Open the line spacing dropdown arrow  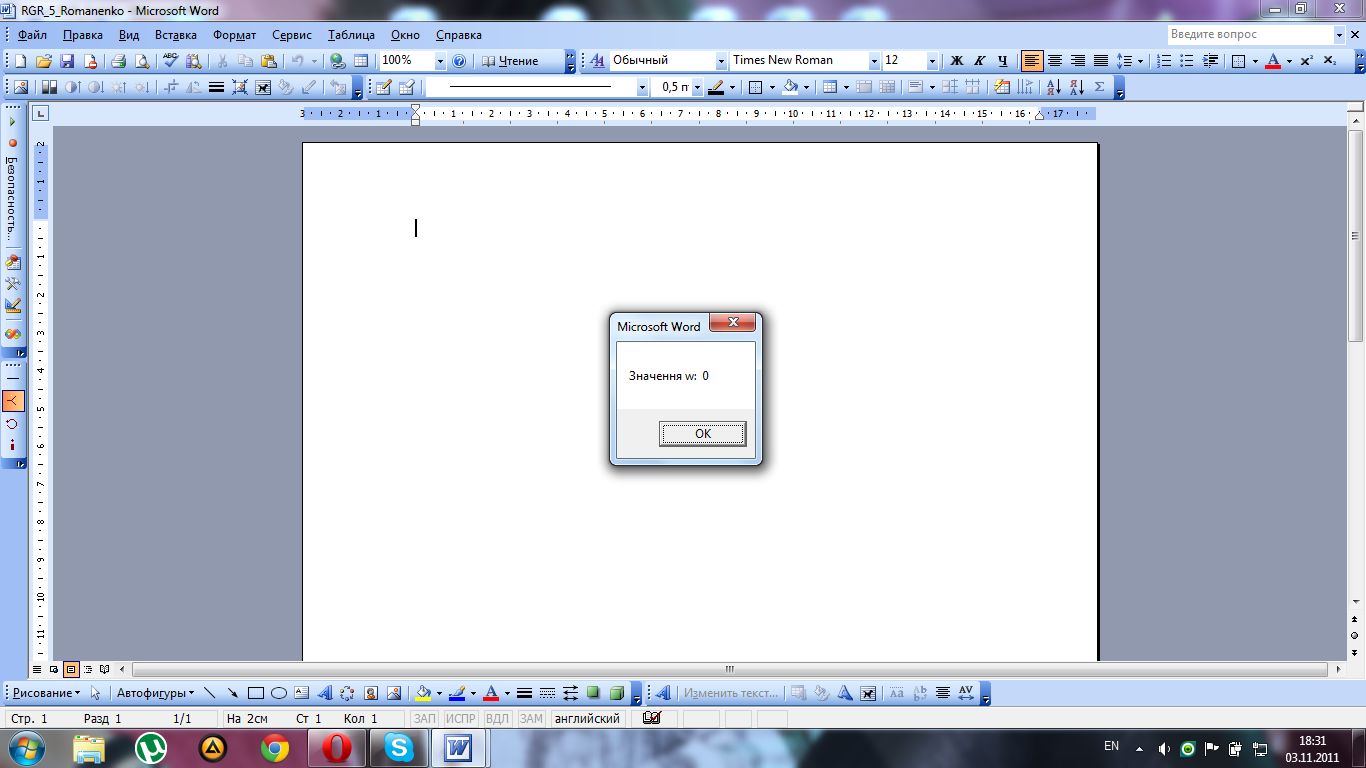1139,61
